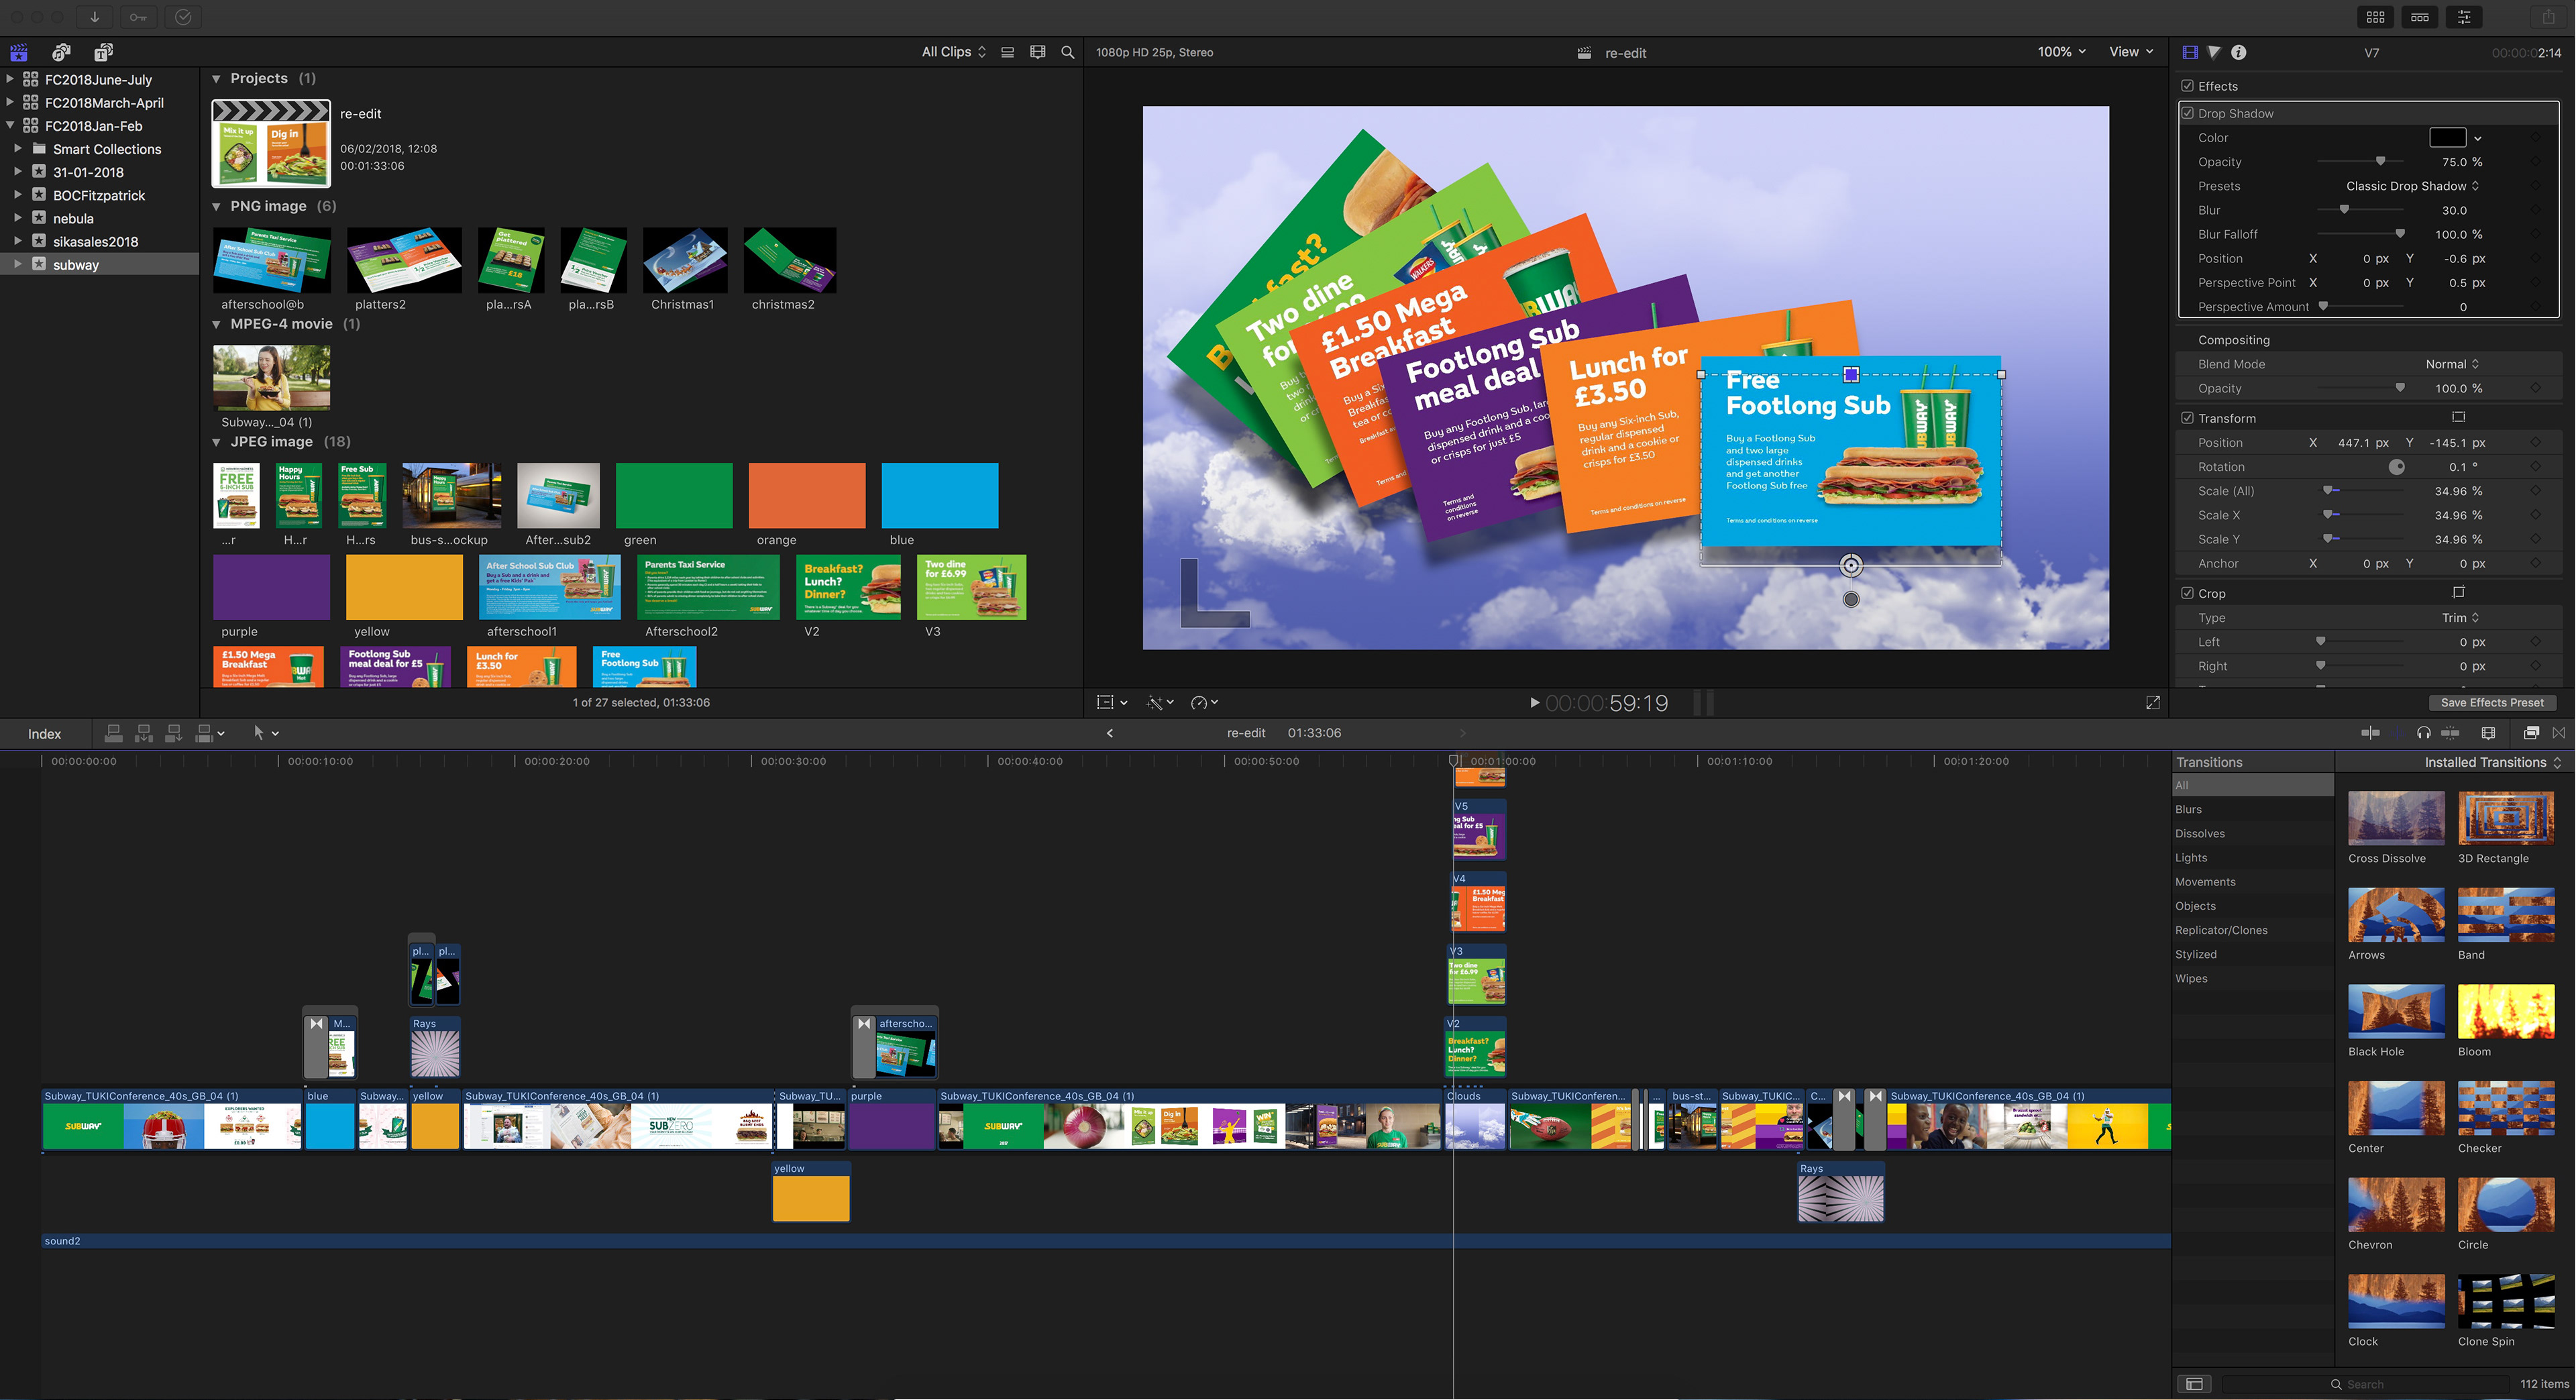2576x1400 pixels.
Task: Toggle the Transitions browser bowtie icon
Action: coord(2559,733)
